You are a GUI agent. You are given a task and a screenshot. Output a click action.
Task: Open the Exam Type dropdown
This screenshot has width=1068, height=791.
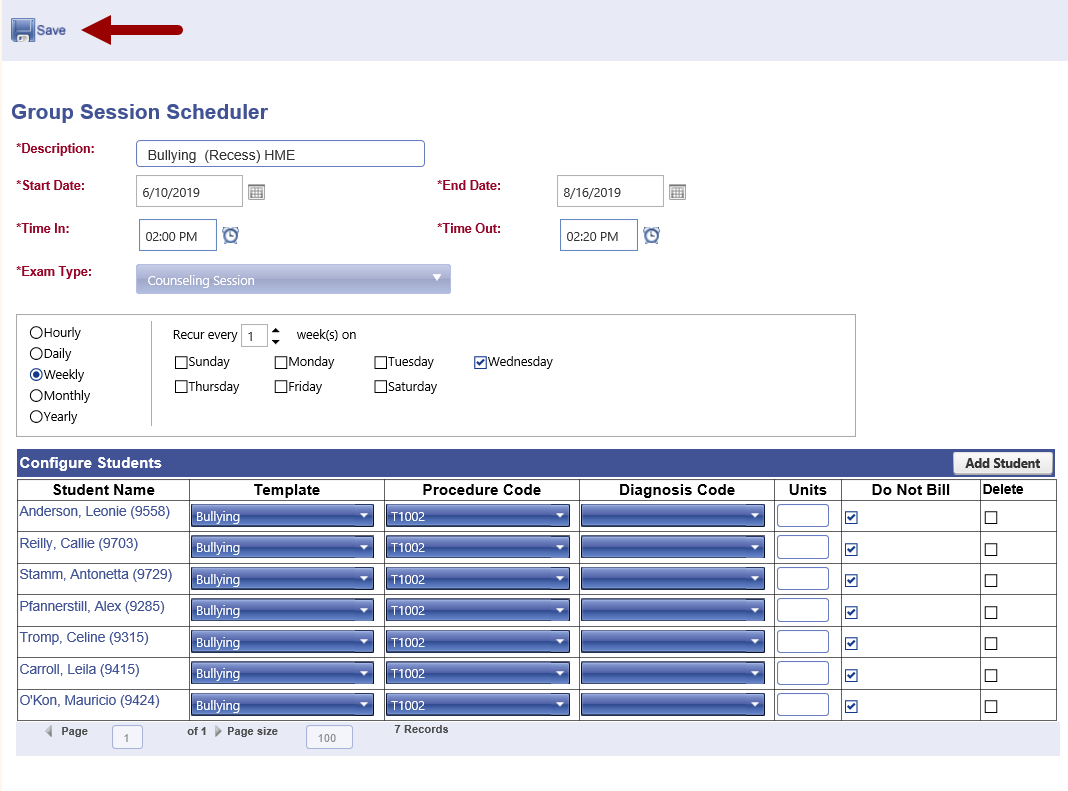click(438, 278)
